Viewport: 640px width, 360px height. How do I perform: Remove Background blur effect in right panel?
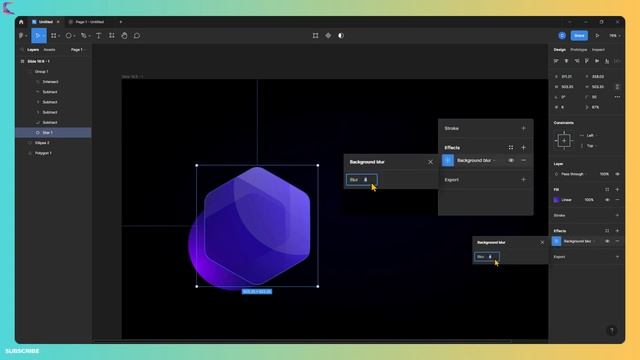617,242
